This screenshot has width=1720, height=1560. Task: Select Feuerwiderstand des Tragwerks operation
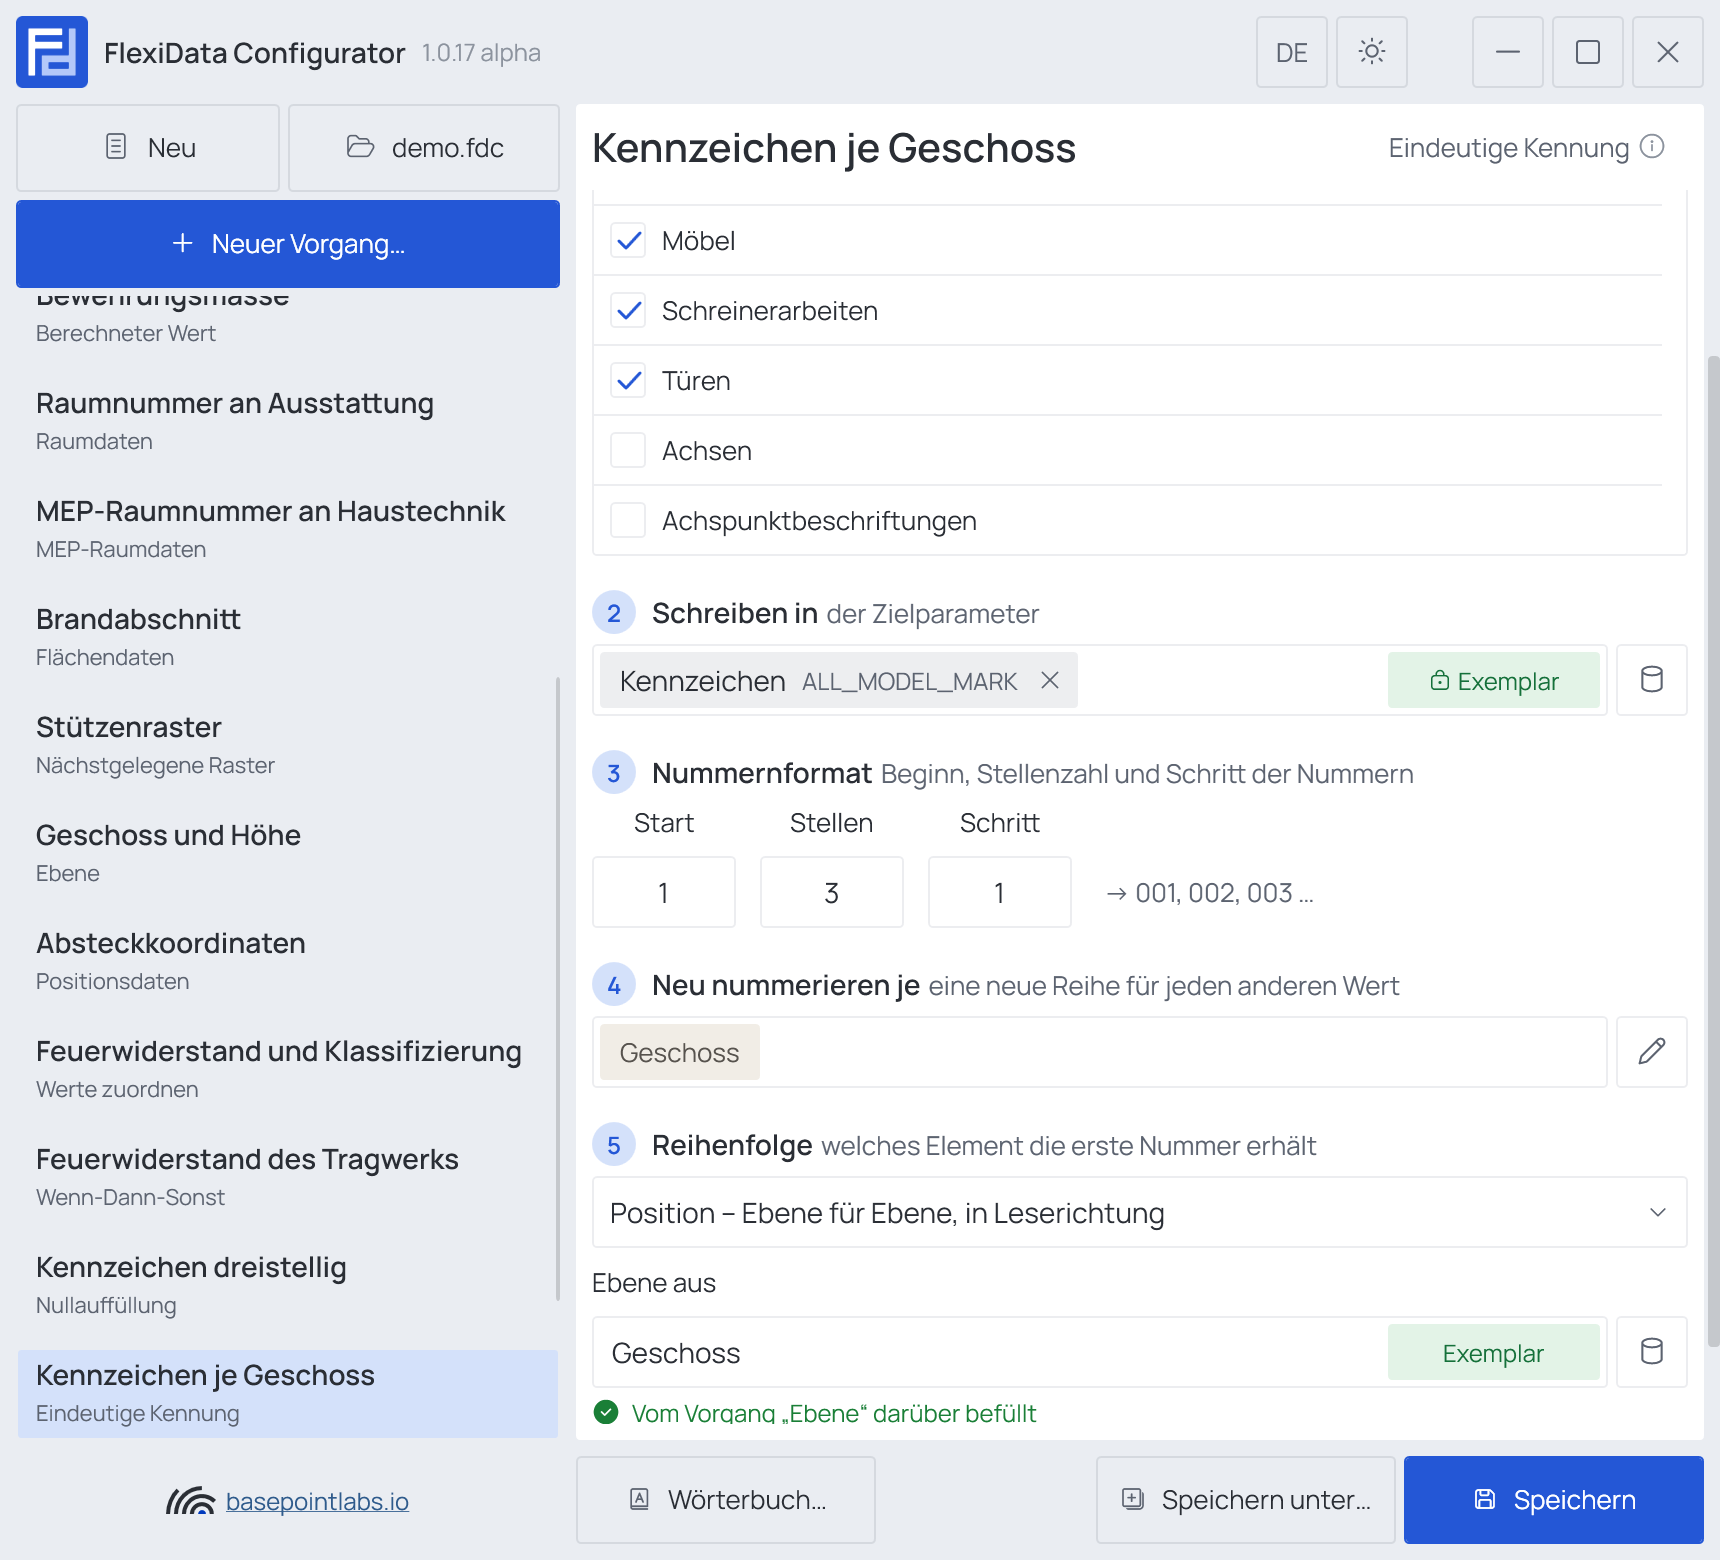(288, 1176)
